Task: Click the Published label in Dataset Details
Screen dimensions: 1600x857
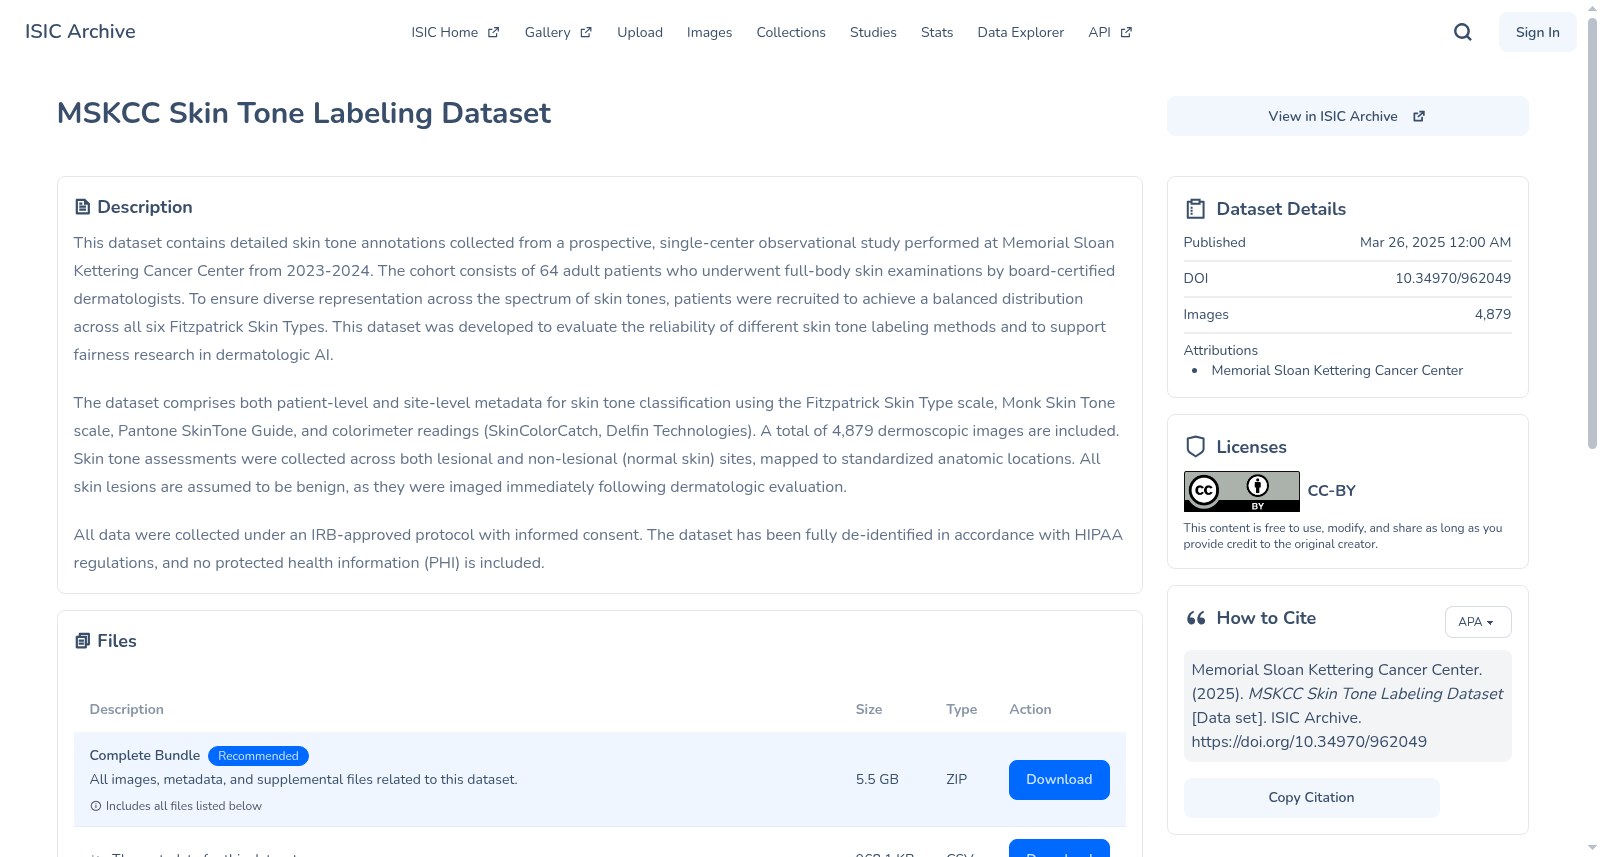Action: coord(1215,242)
